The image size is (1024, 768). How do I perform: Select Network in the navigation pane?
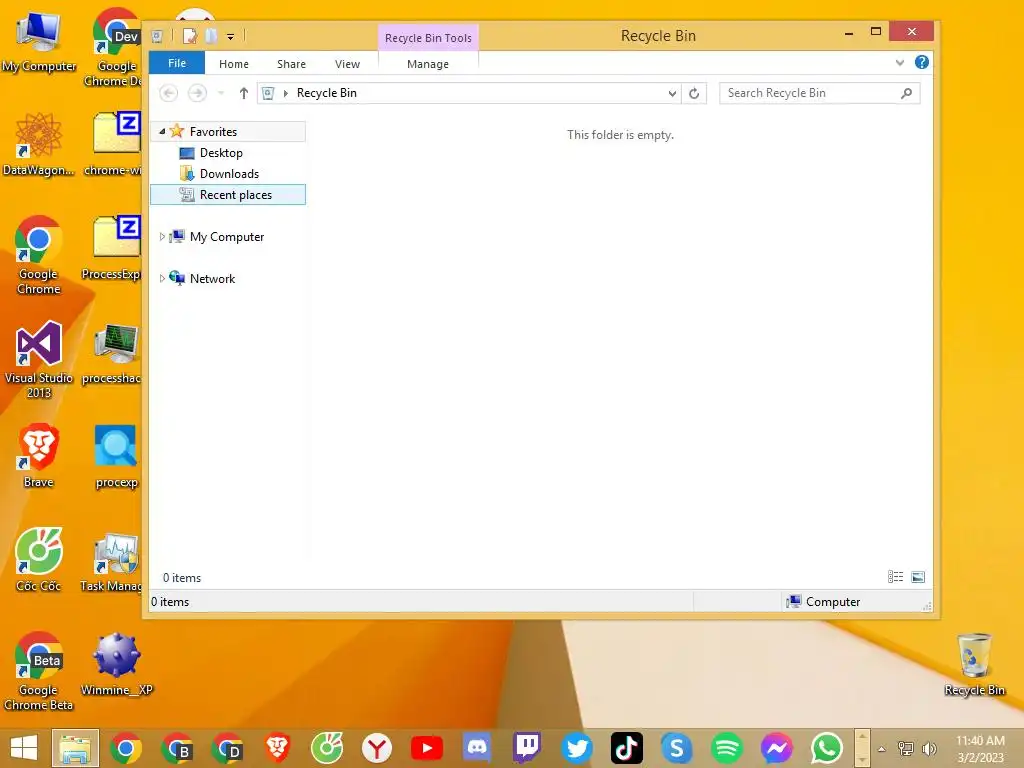(x=212, y=278)
